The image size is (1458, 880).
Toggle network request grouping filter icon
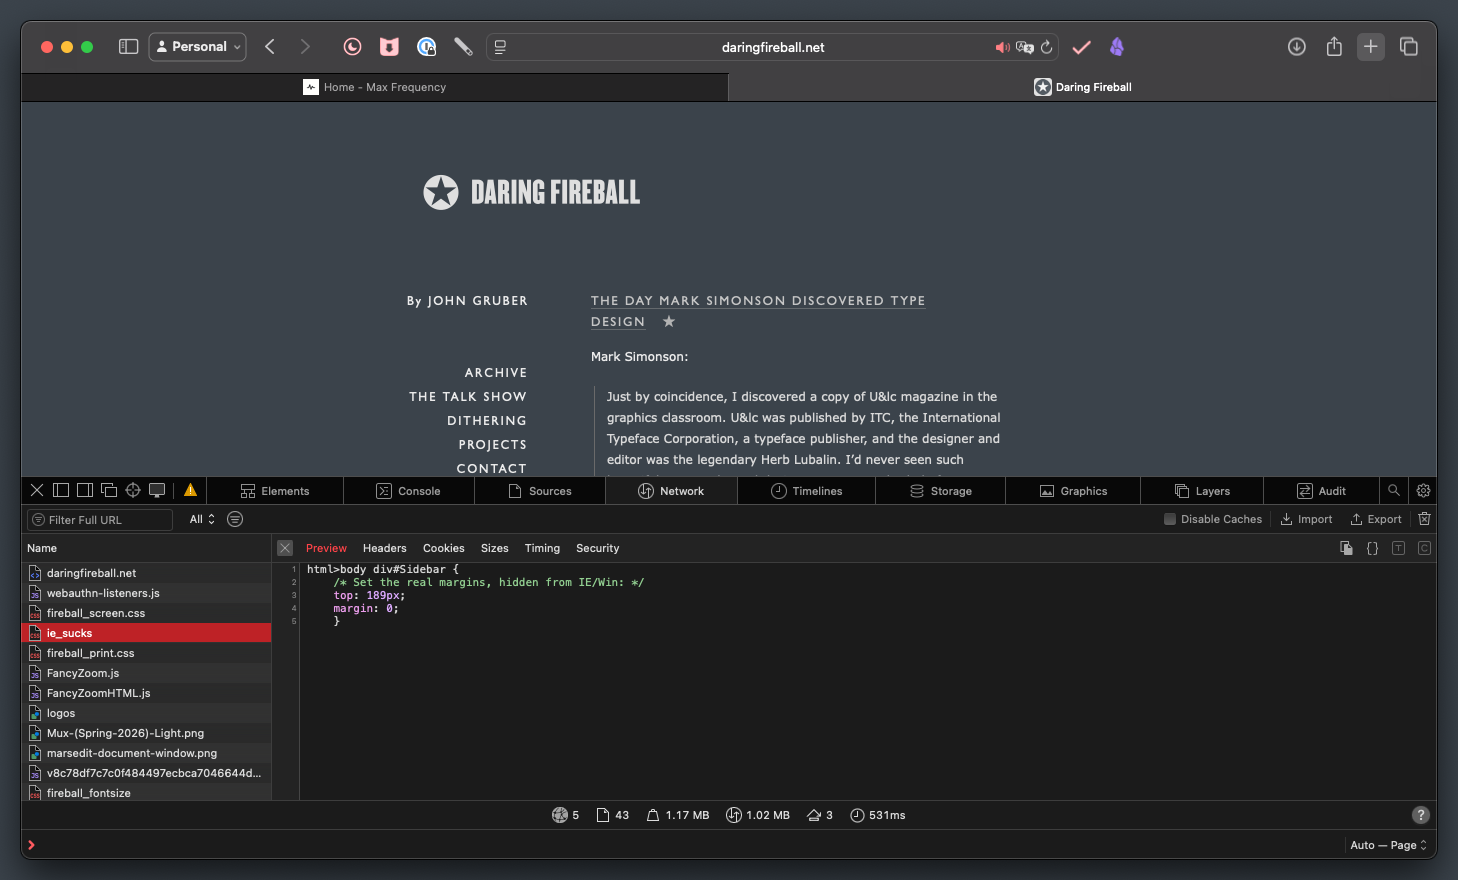(235, 519)
